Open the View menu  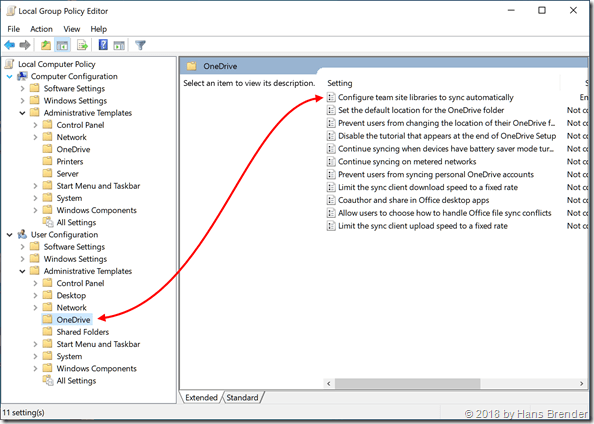[72, 29]
